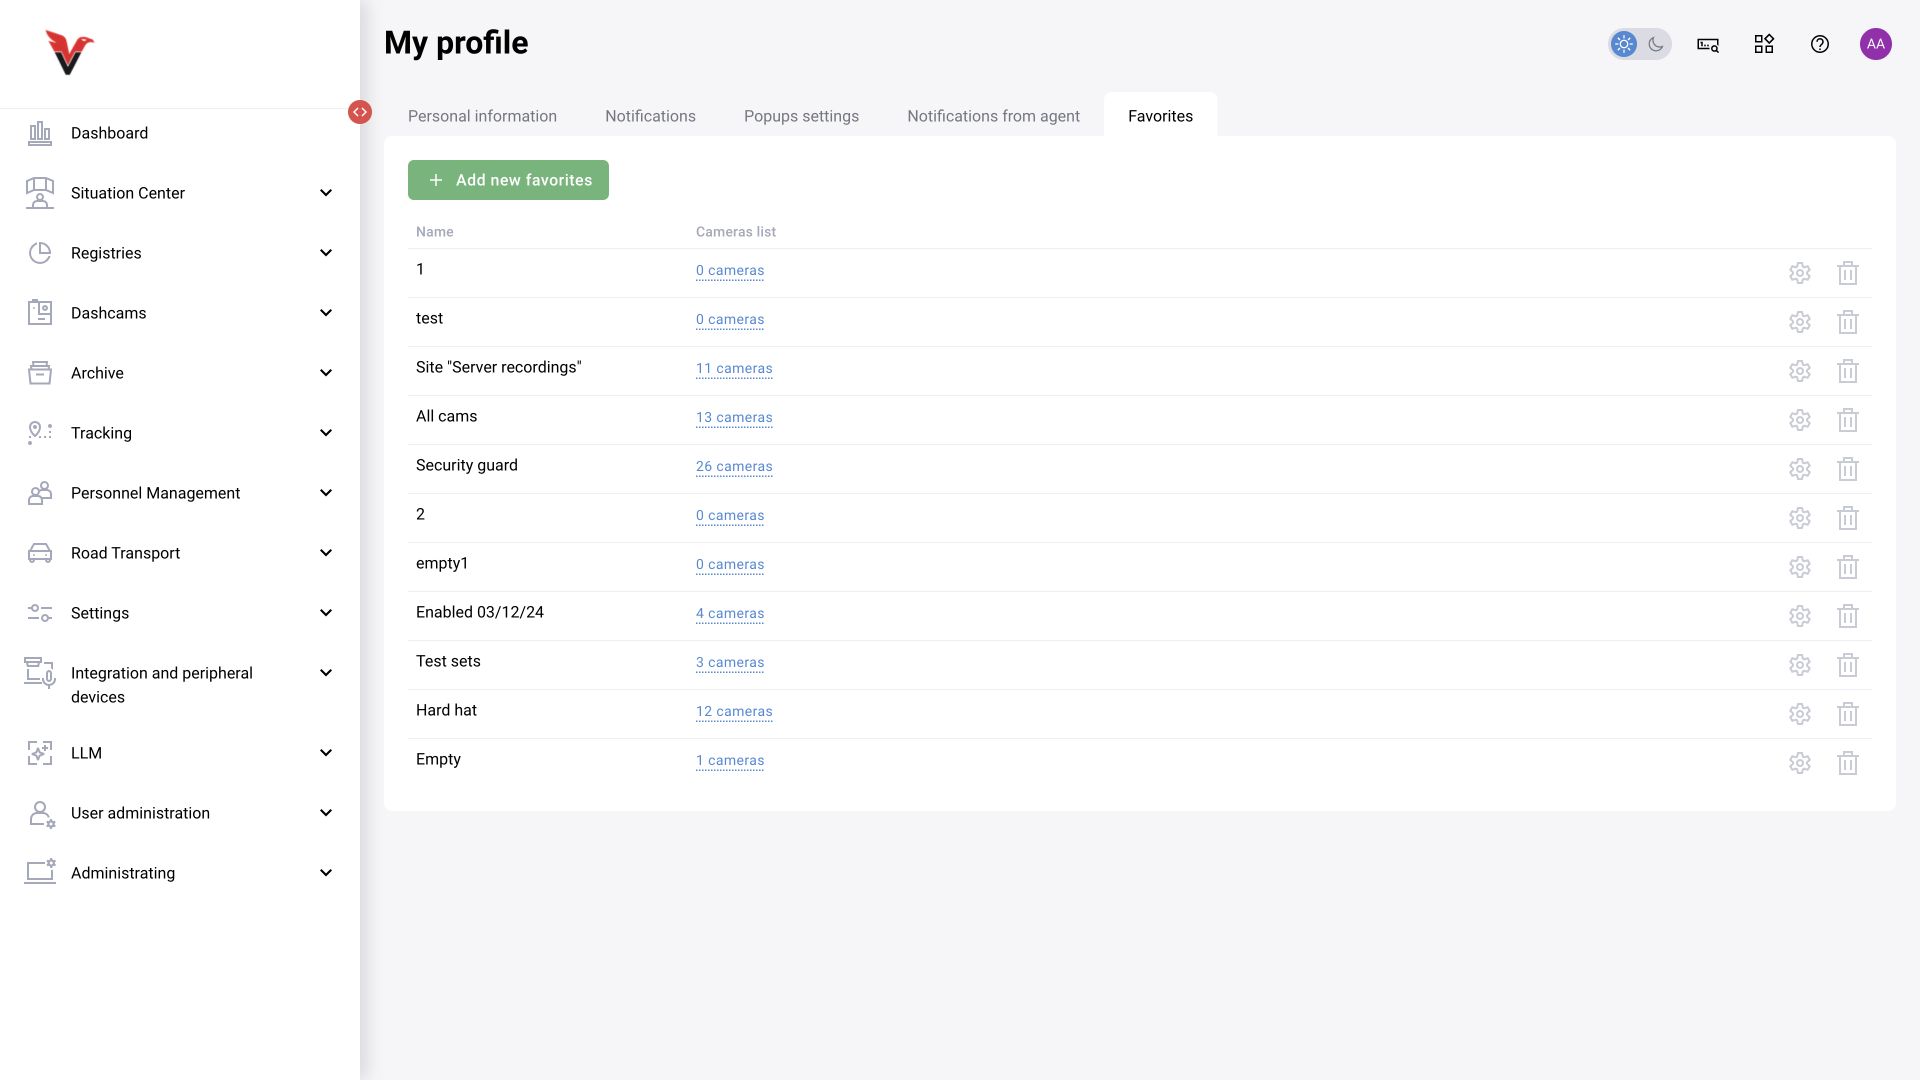Image resolution: width=1920 pixels, height=1080 pixels.
Task: Click Add new favorites button
Action: [508, 180]
